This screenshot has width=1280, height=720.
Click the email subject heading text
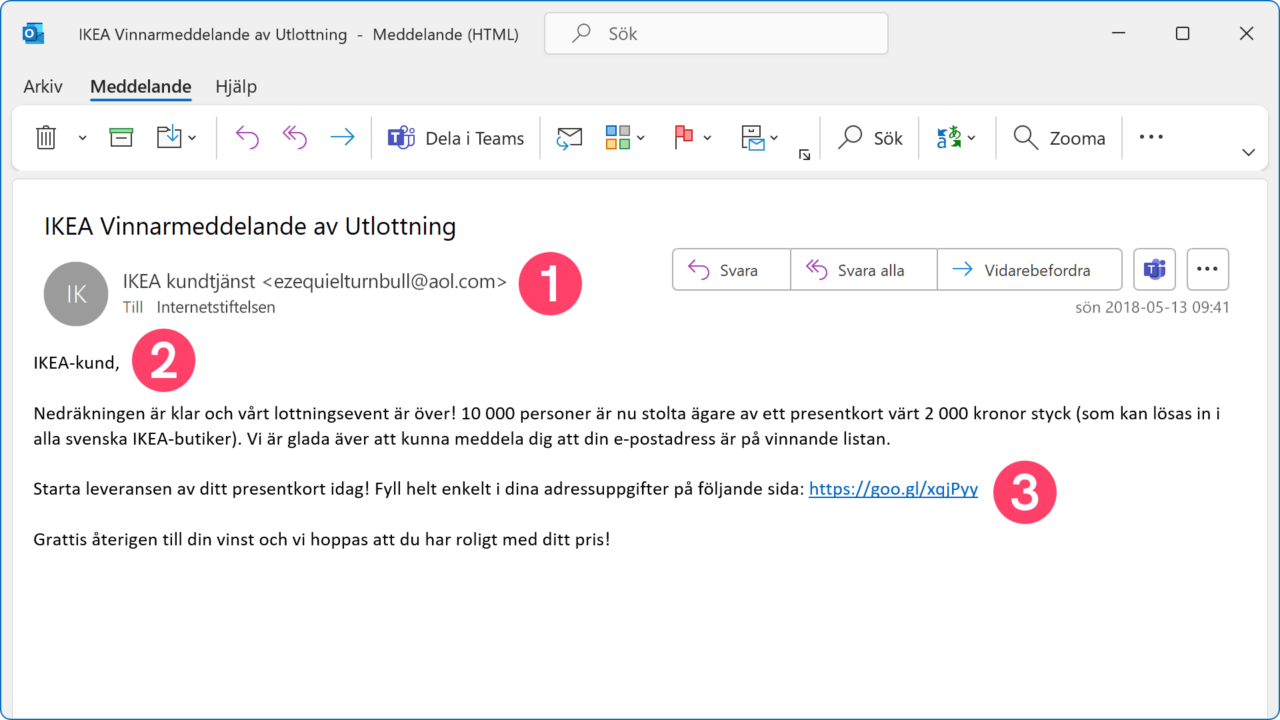tap(250, 227)
